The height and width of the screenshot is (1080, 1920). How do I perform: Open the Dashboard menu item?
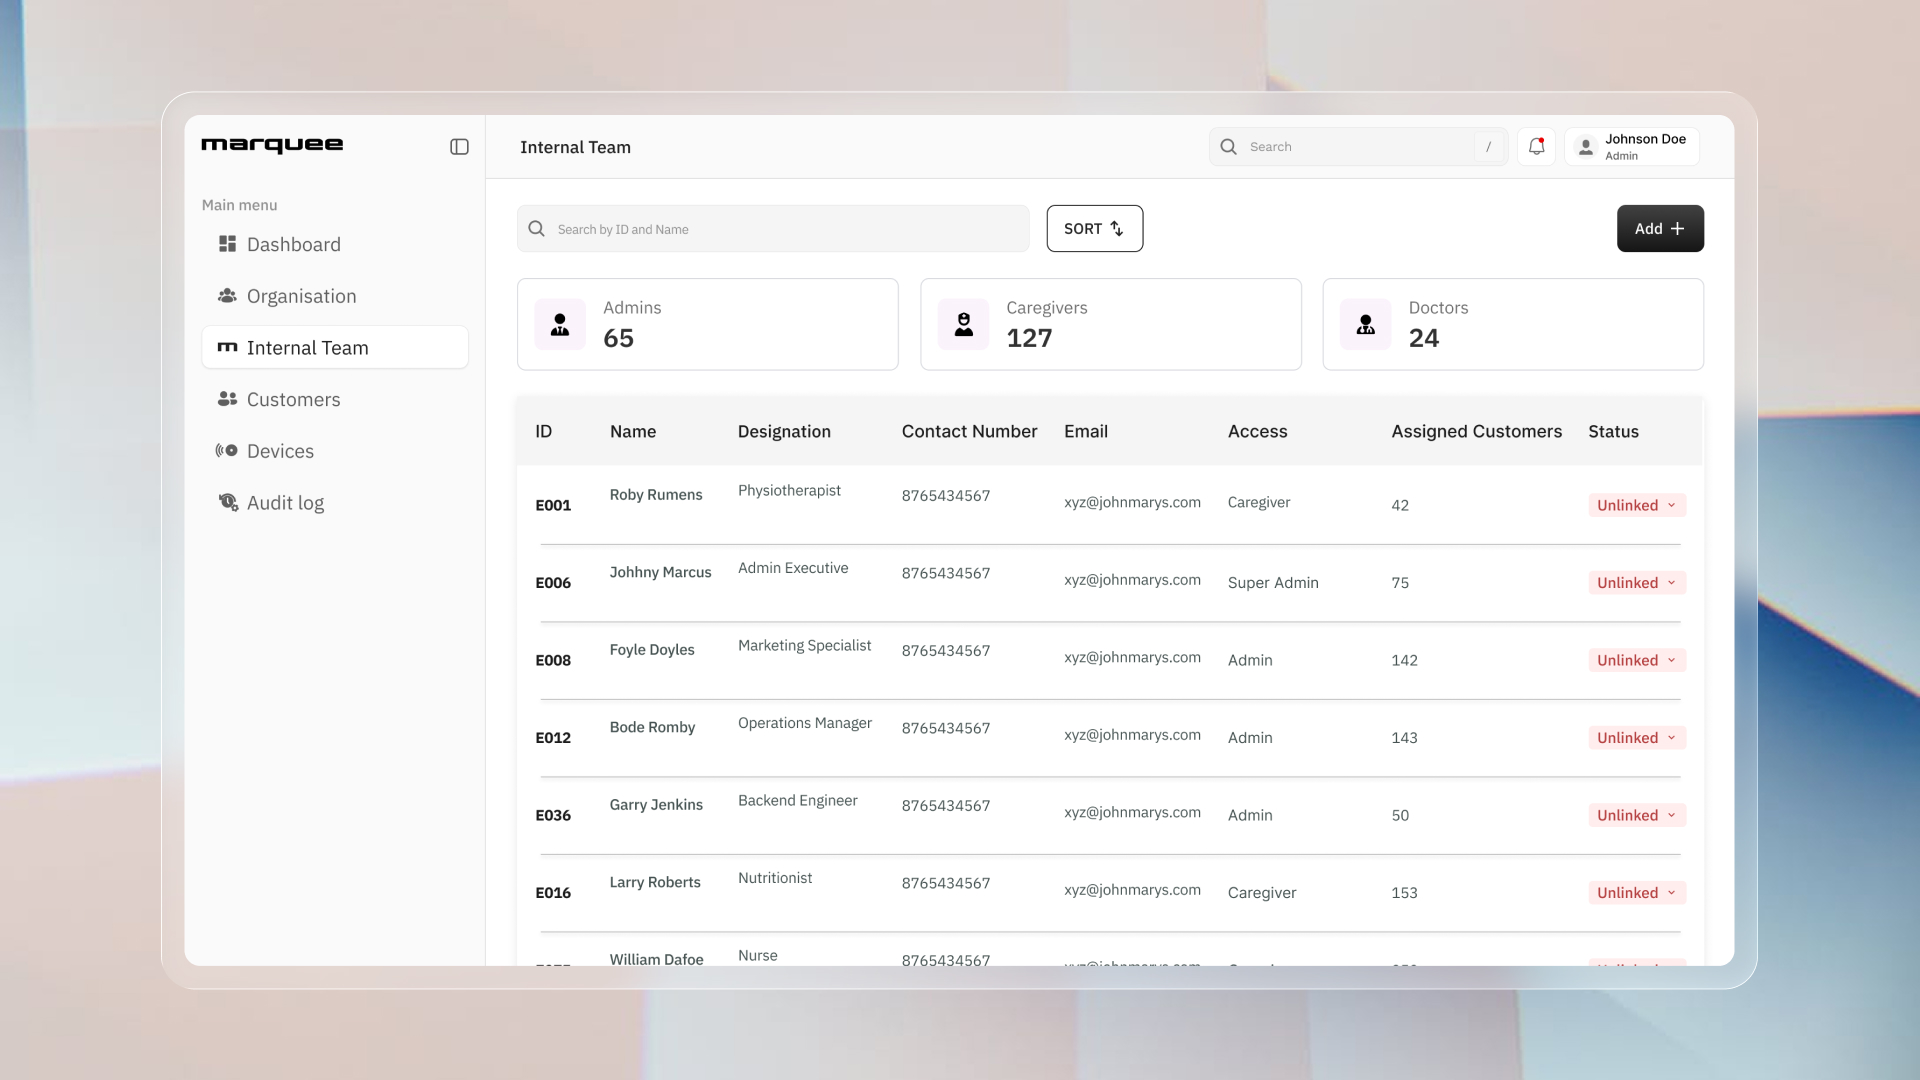(x=335, y=244)
